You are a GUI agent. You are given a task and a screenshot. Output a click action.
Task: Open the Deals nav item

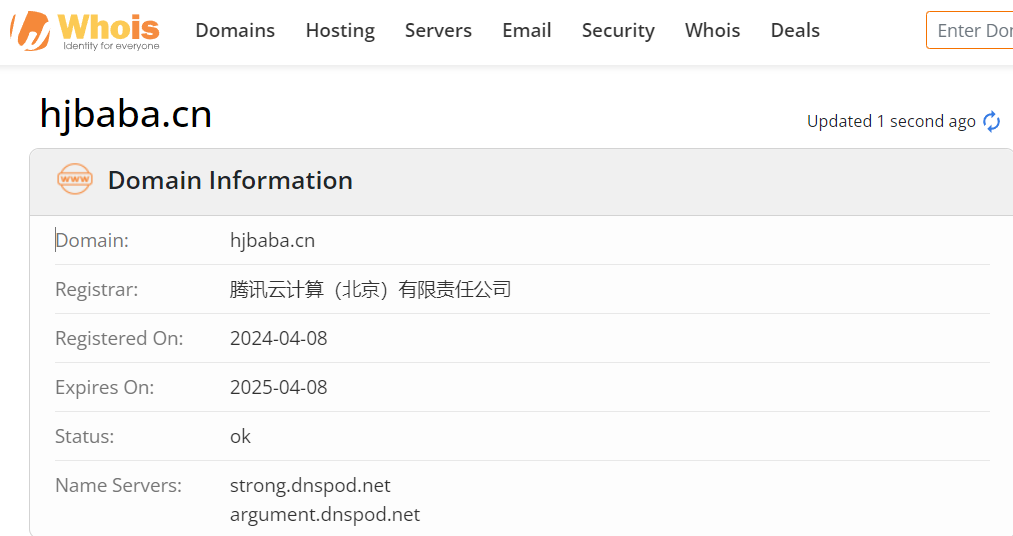[795, 31]
